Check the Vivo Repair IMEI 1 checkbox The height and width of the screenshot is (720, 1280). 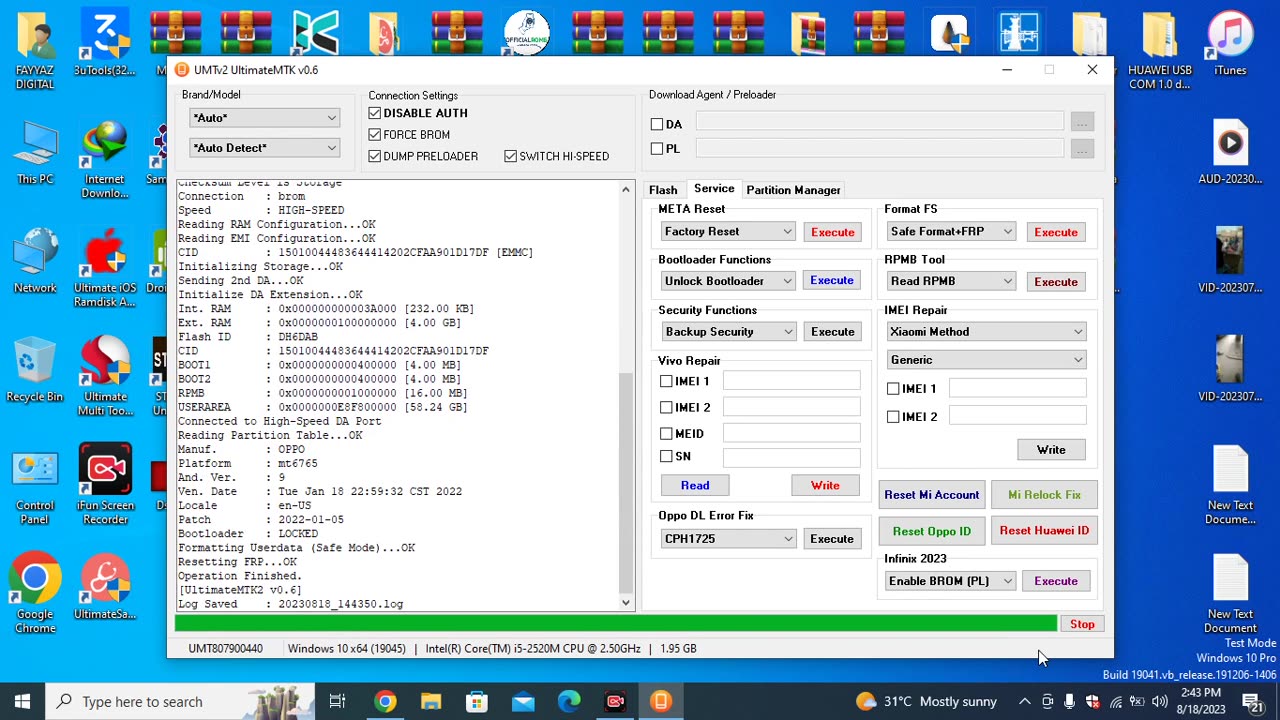click(x=666, y=381)
